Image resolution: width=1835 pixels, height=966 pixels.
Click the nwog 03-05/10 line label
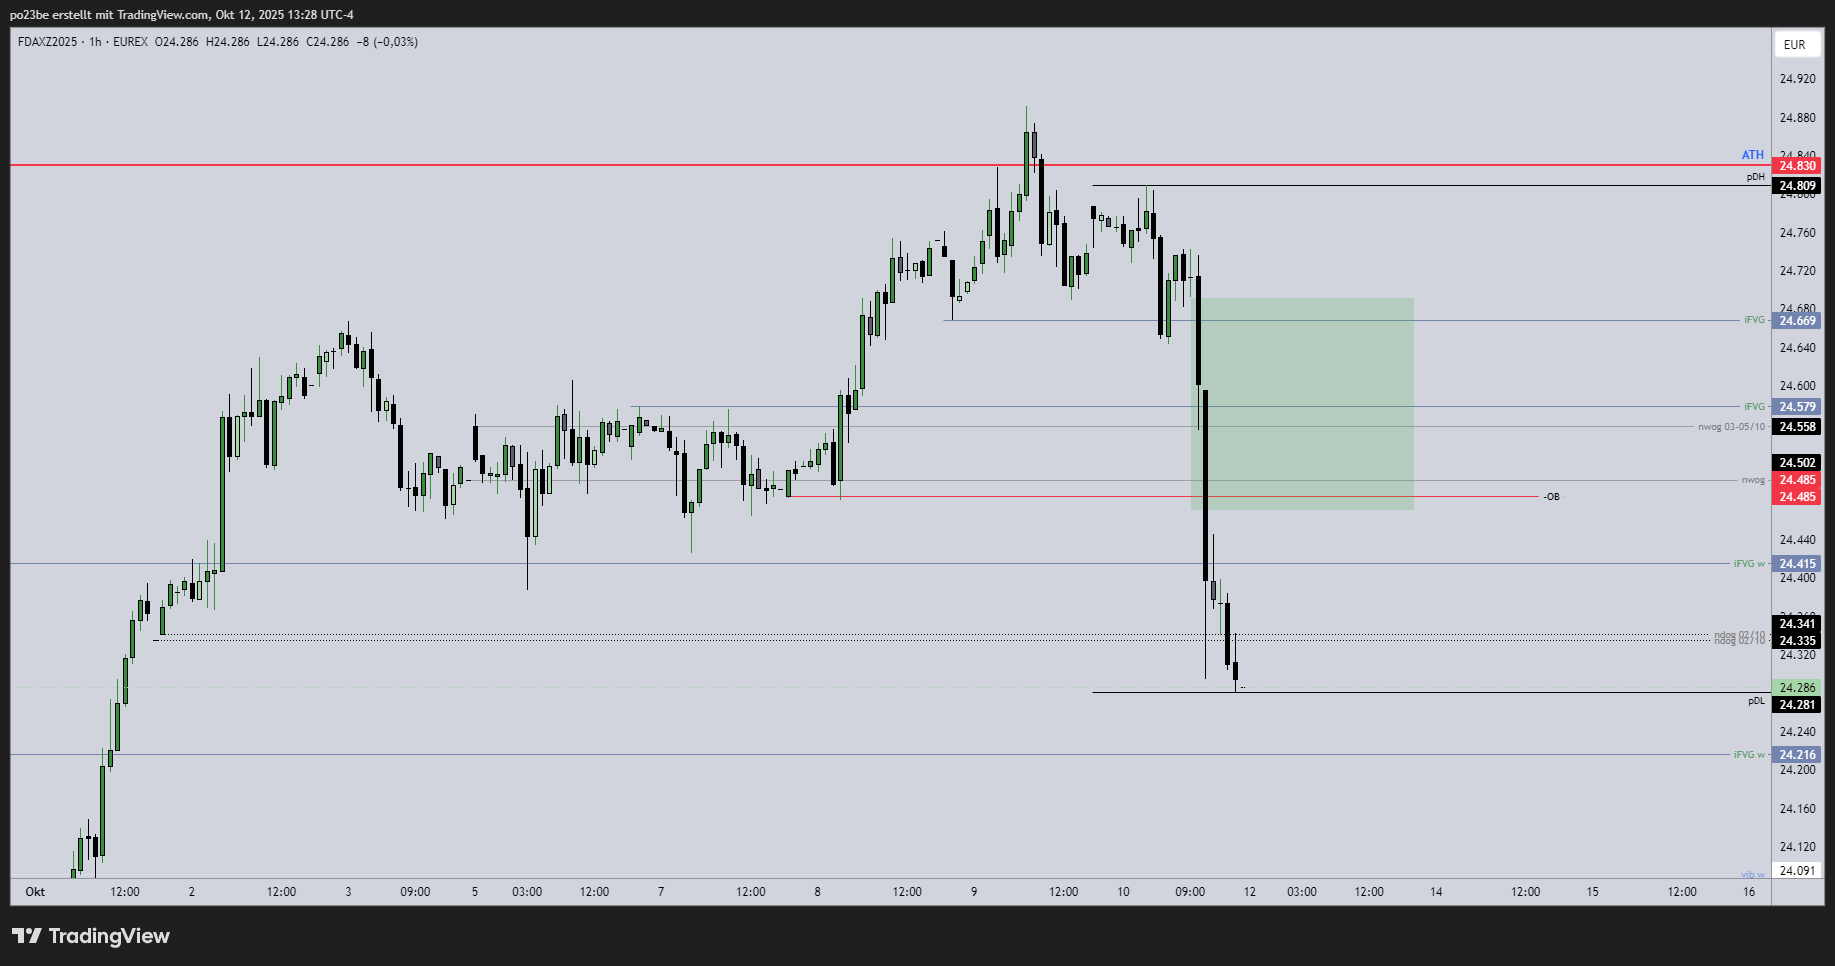tap(1731, 427)
